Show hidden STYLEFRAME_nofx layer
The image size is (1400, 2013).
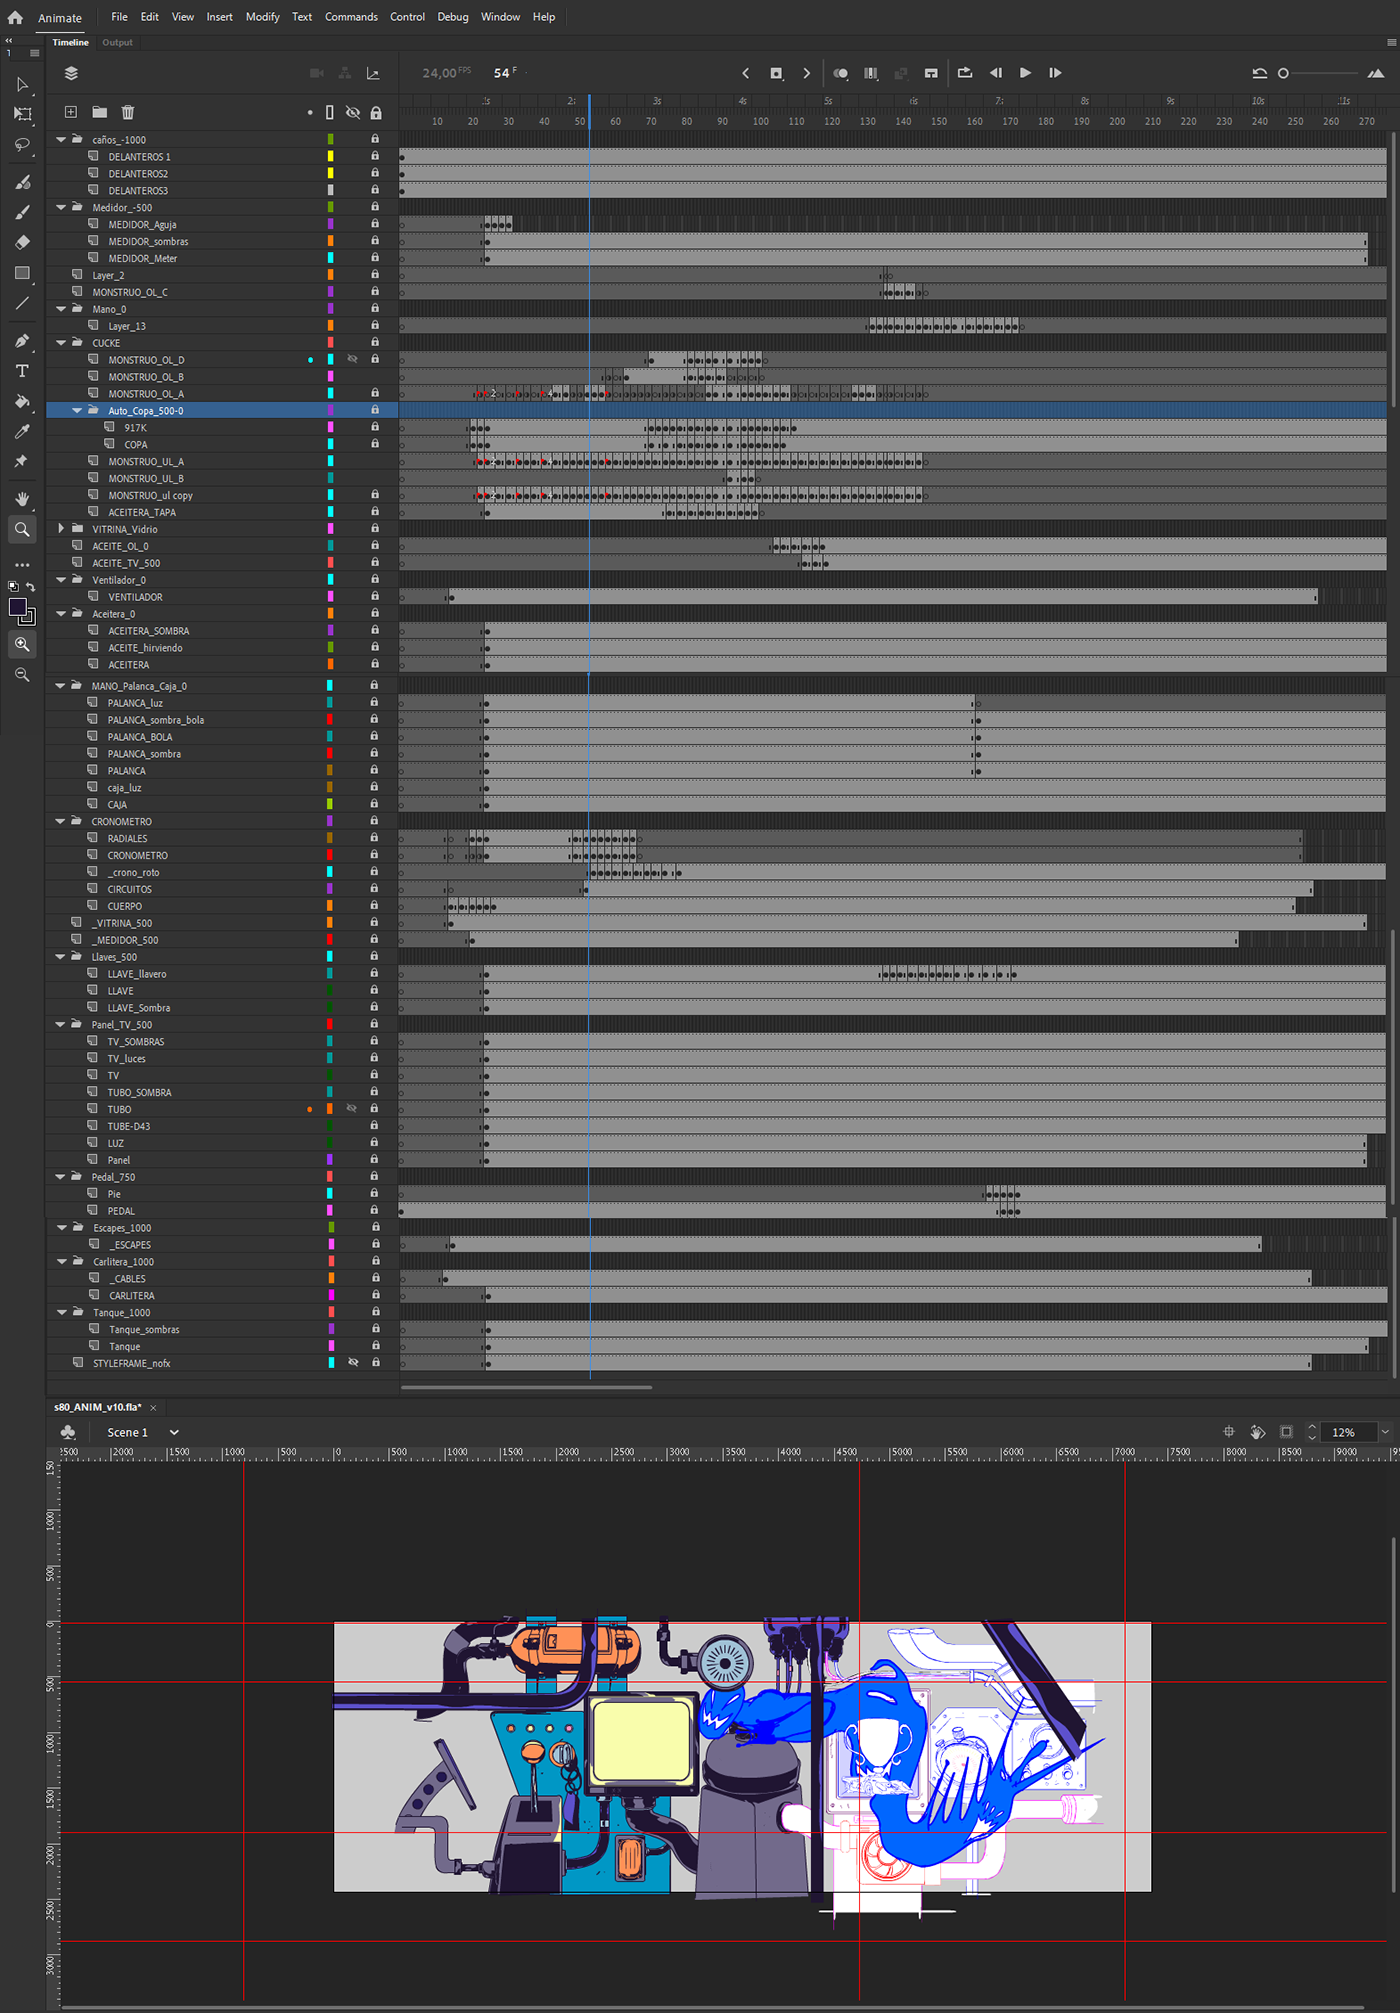[x=353, y=1362]
